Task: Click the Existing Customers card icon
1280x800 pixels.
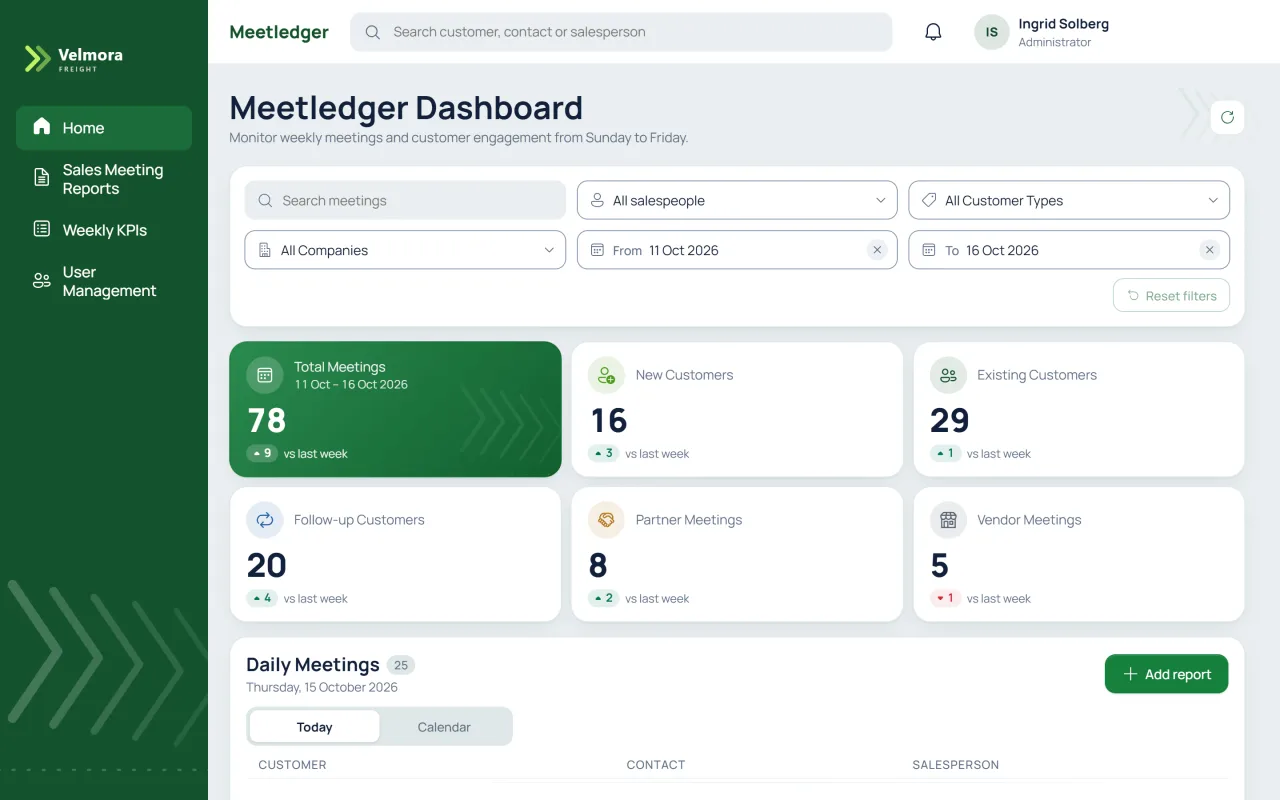Action: point(948,375)
